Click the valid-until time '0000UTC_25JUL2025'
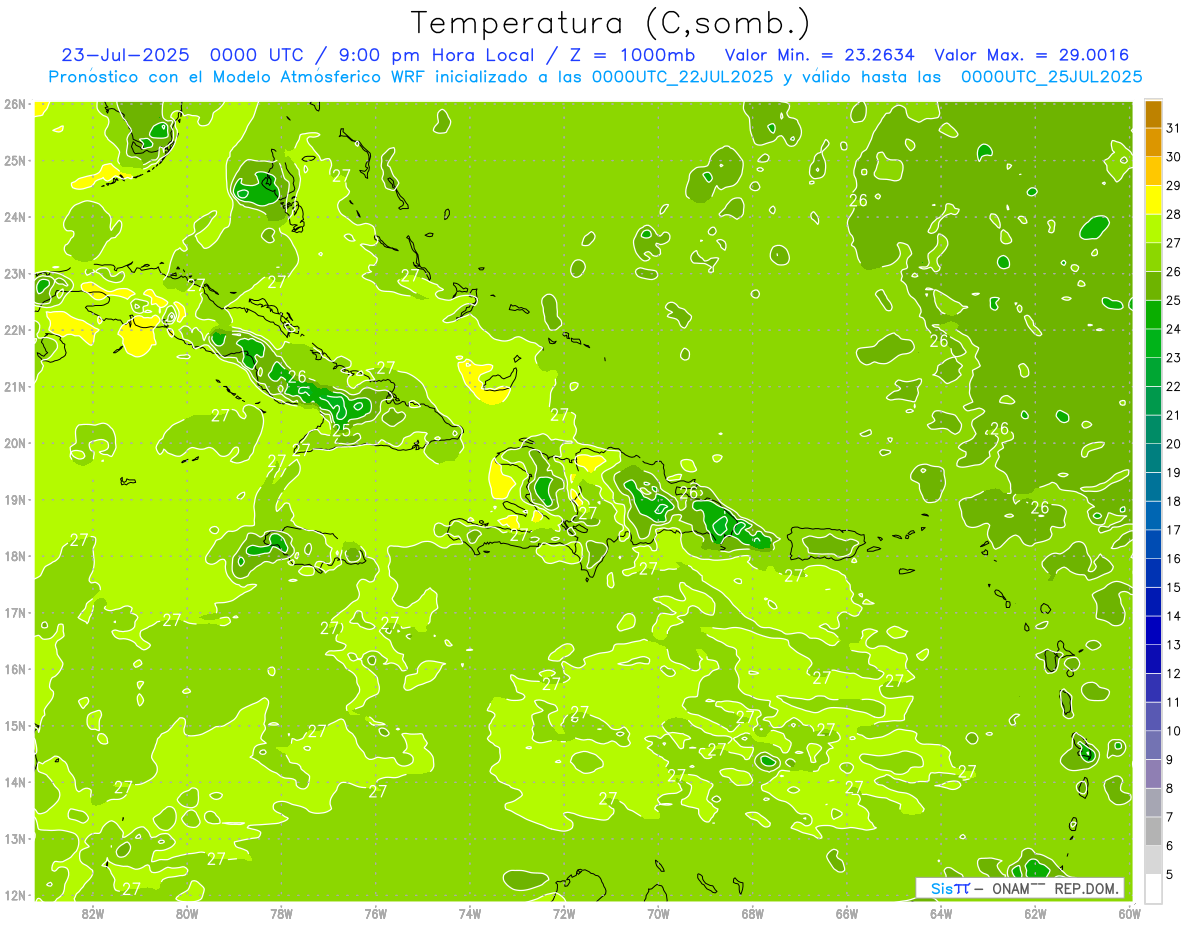This screenshot has height=927, width=1200. click(x=1051, y=77)
